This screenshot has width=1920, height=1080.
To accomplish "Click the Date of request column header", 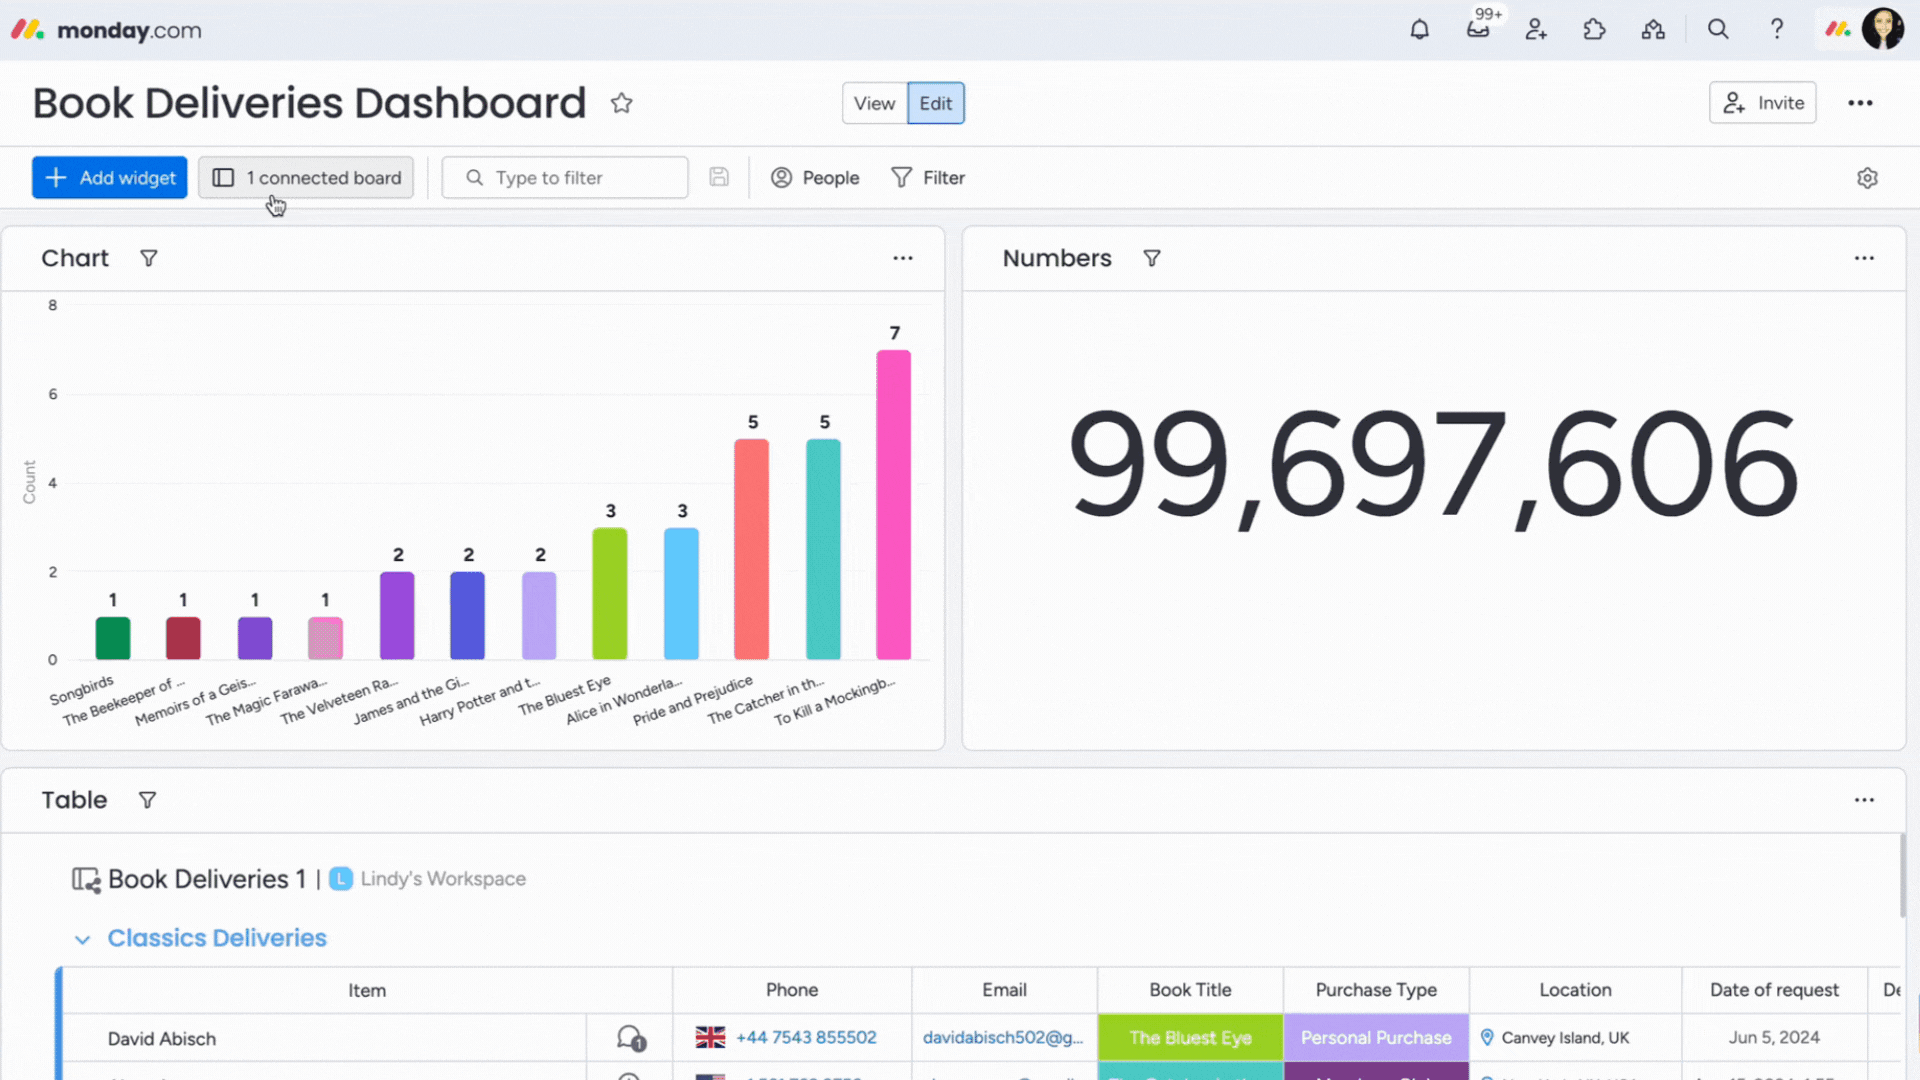I will (1774, 990).
